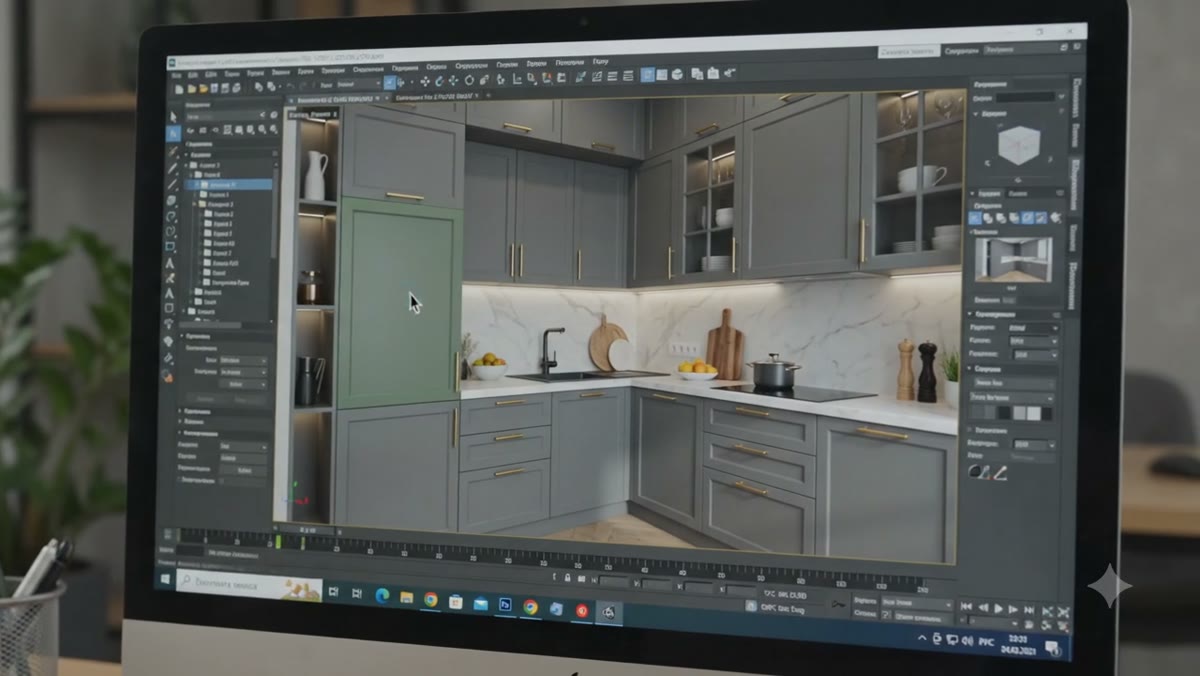The width and height of the screenshot is (1200, 676).
Task: Open the red circular app in the taskbar
Action: point(582,610)
